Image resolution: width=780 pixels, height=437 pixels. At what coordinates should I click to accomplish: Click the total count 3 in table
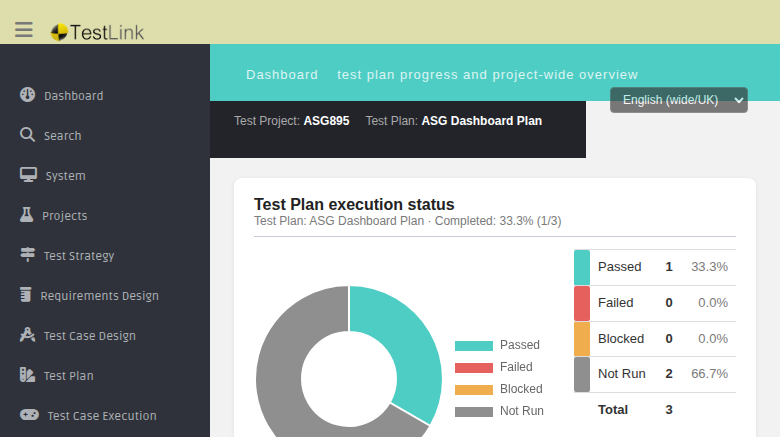[669, 410]
